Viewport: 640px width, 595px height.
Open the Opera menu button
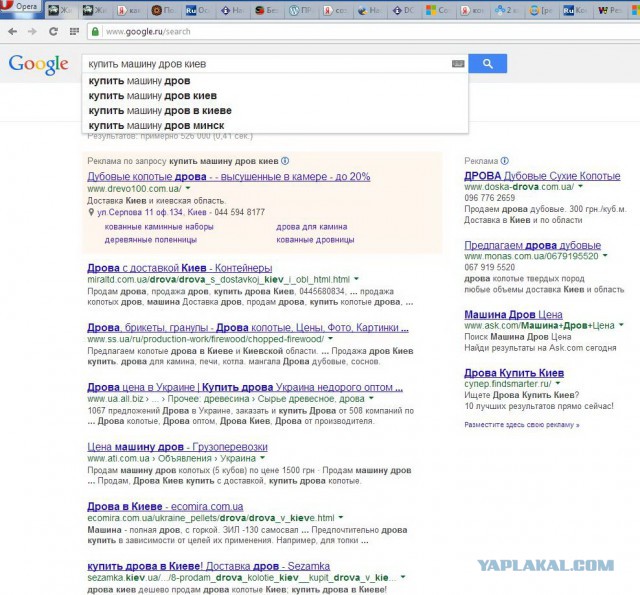[21, 7]
